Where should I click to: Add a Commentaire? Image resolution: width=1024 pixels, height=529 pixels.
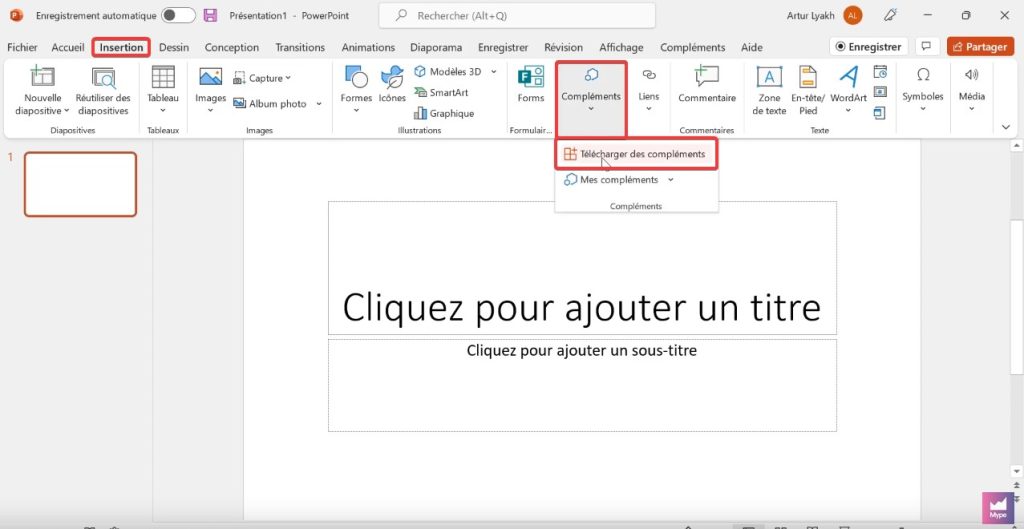pyautogui.click(x=707, y=85)
